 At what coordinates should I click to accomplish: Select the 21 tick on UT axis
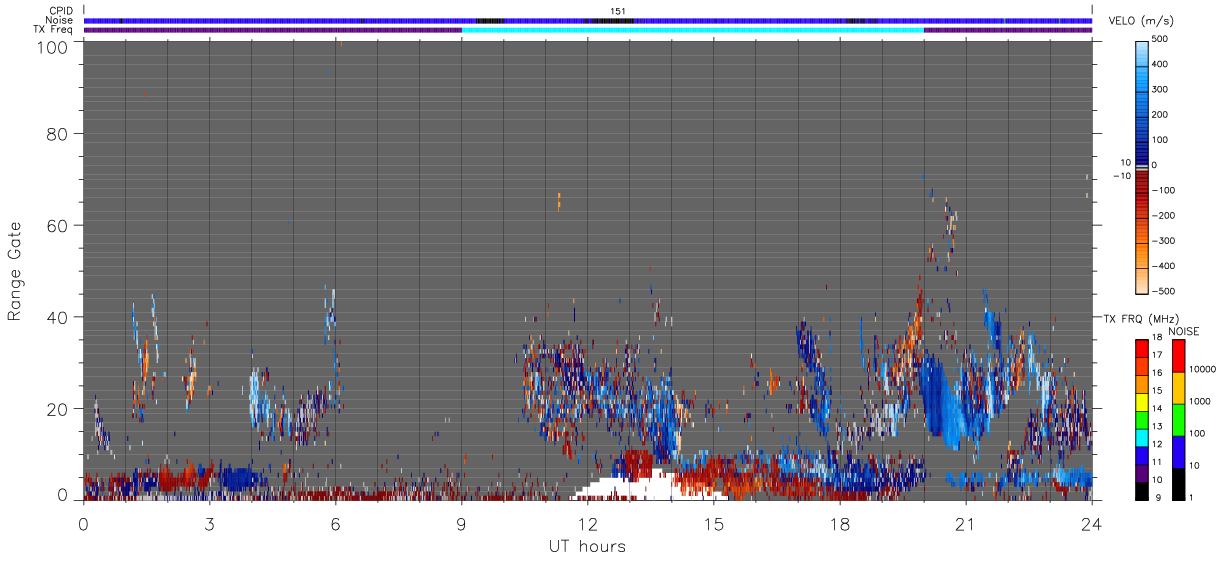(966, 525)
